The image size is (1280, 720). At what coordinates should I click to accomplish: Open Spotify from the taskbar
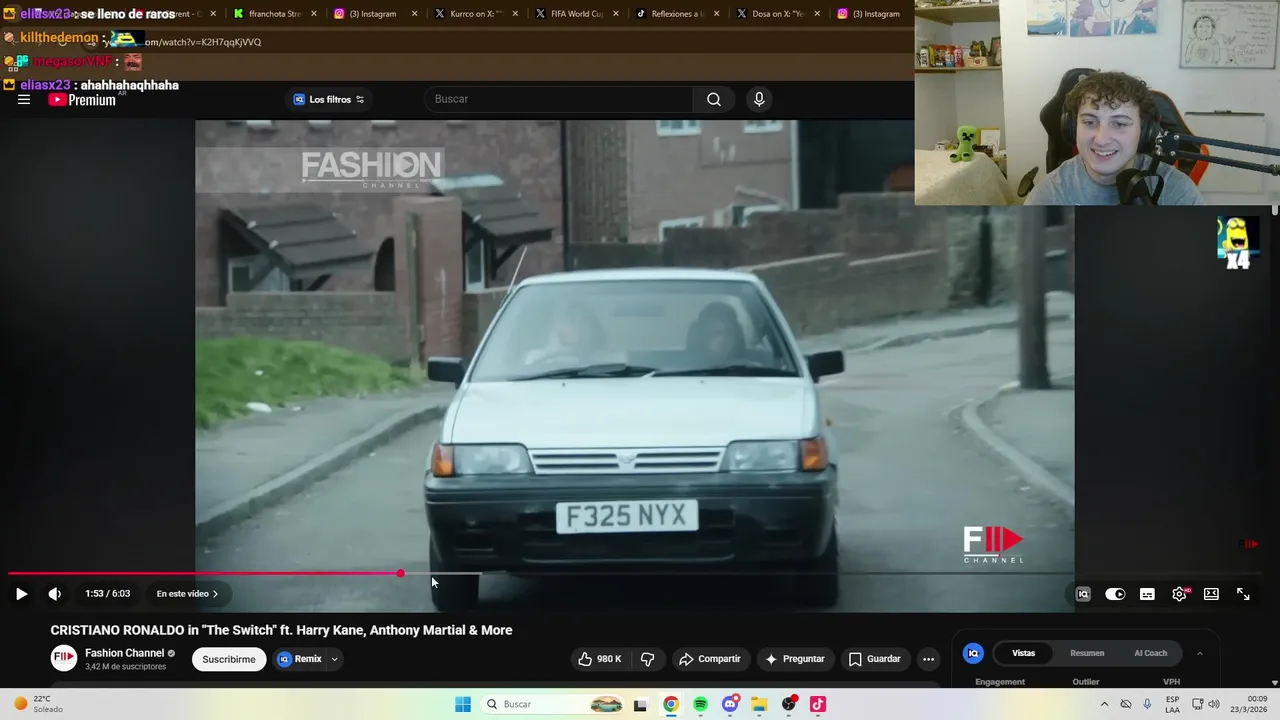point(700,704)
